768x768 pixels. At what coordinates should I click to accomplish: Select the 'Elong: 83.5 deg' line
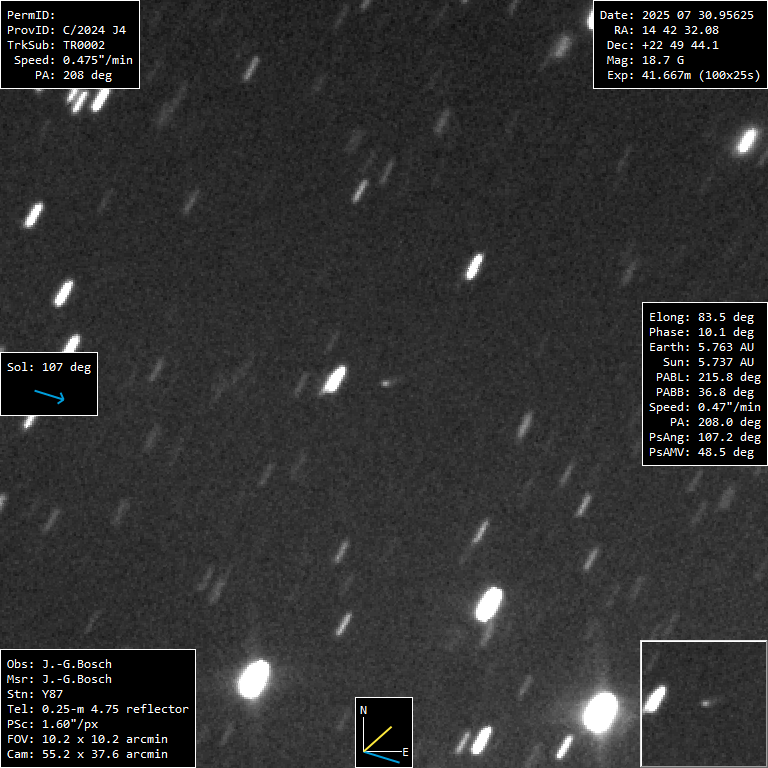[x=701, y=317]
